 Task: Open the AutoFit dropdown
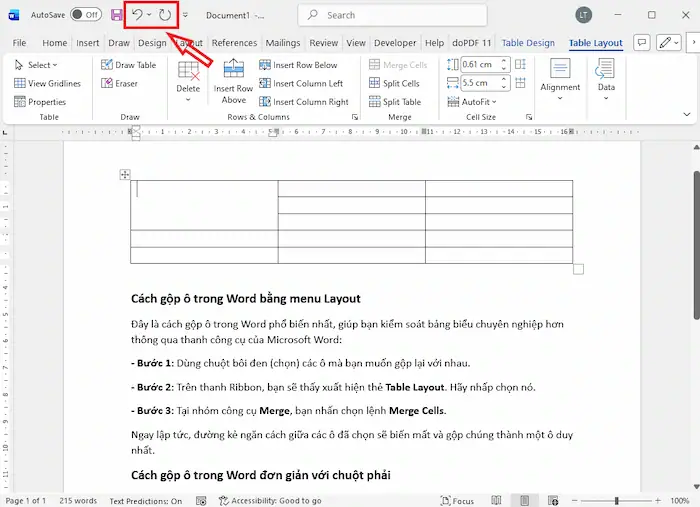[472, 102]
